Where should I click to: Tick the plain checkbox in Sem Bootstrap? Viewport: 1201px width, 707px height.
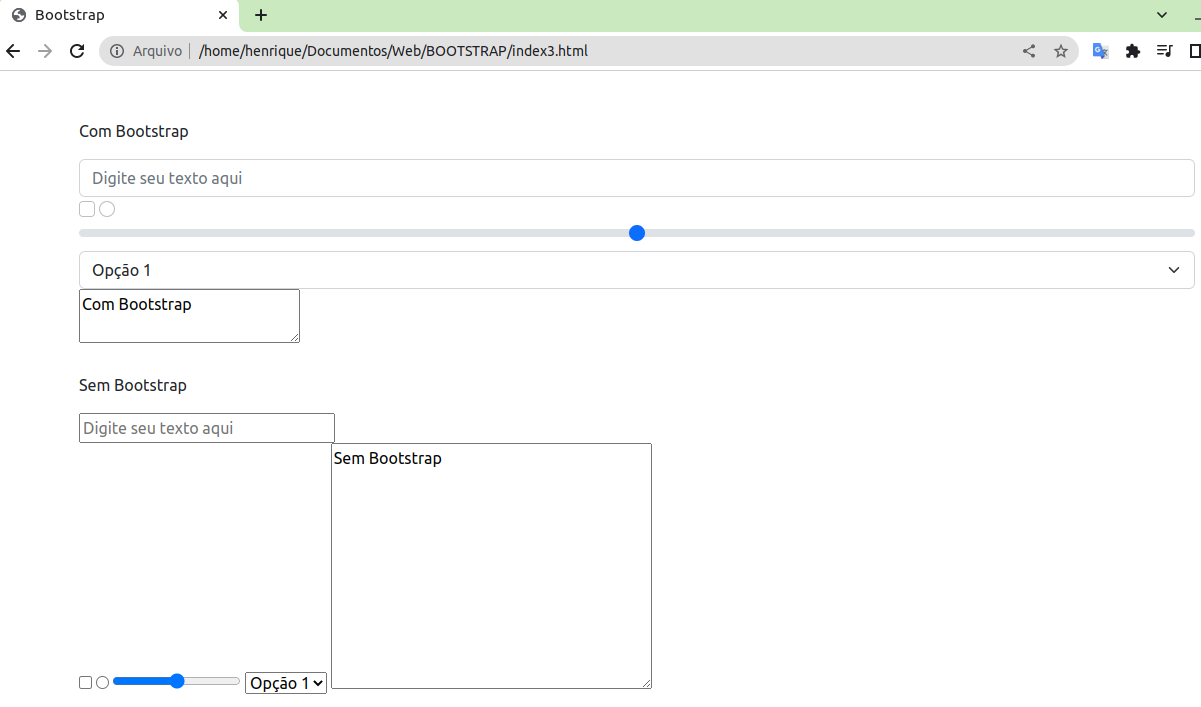click(86, 682)
